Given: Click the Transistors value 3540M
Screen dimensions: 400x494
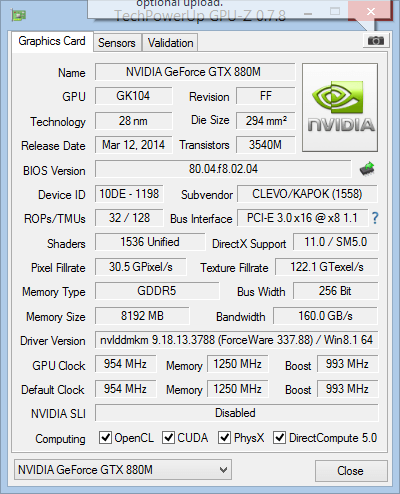Looking at the screenshot, I should pos(266,145).
